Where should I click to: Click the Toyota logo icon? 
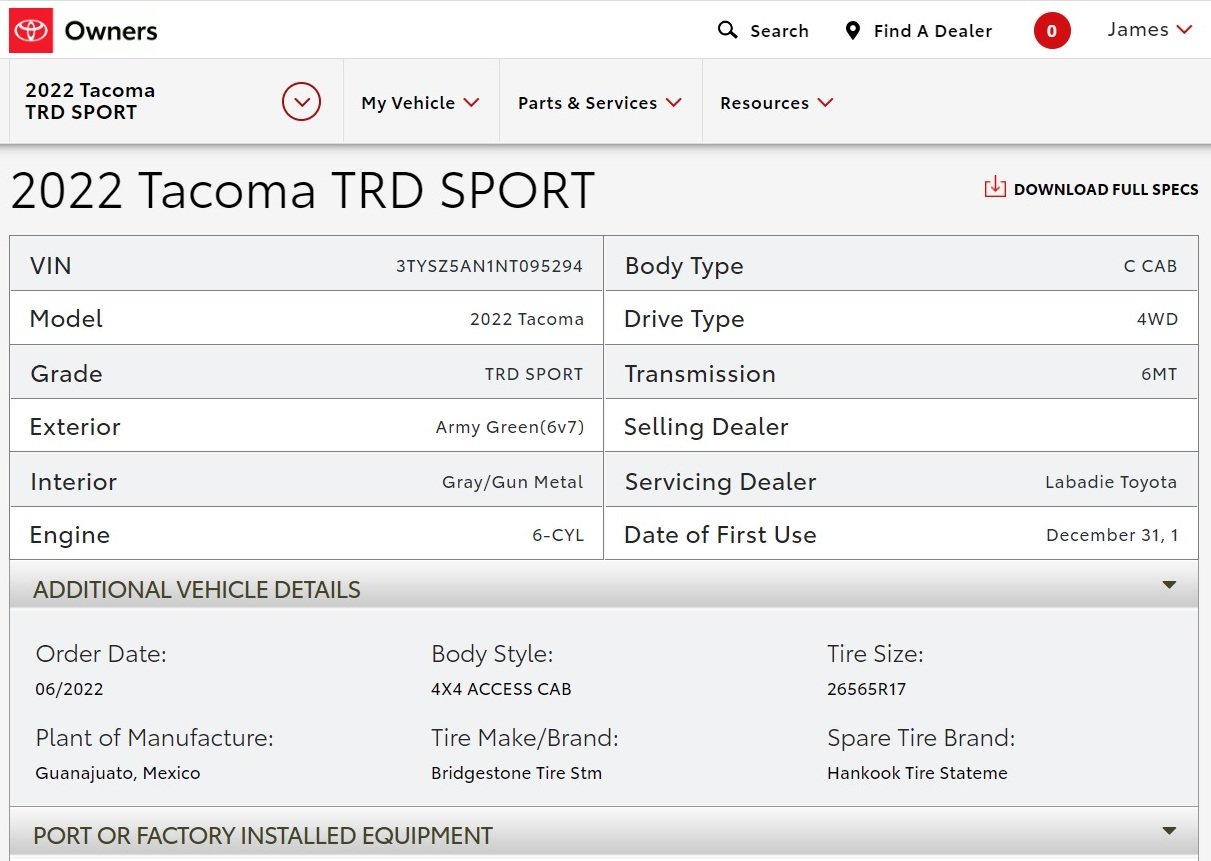point(30,30)
